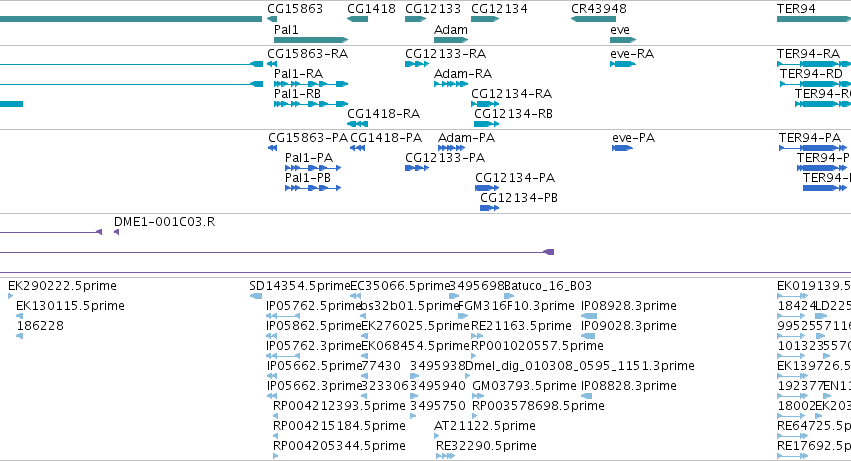Select the IP05762.3prime EST label
Viewport: 851px width, 461px height.
pos(314,346)
